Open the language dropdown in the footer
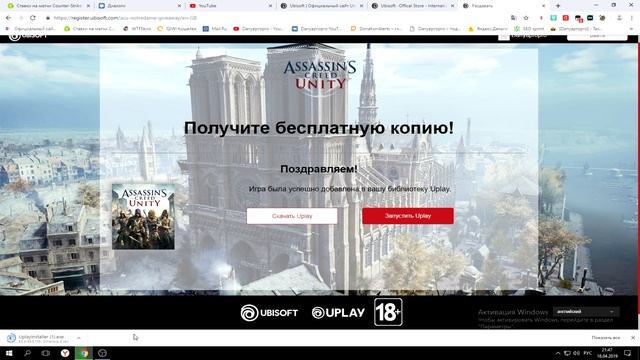 (x=586, y=311)
